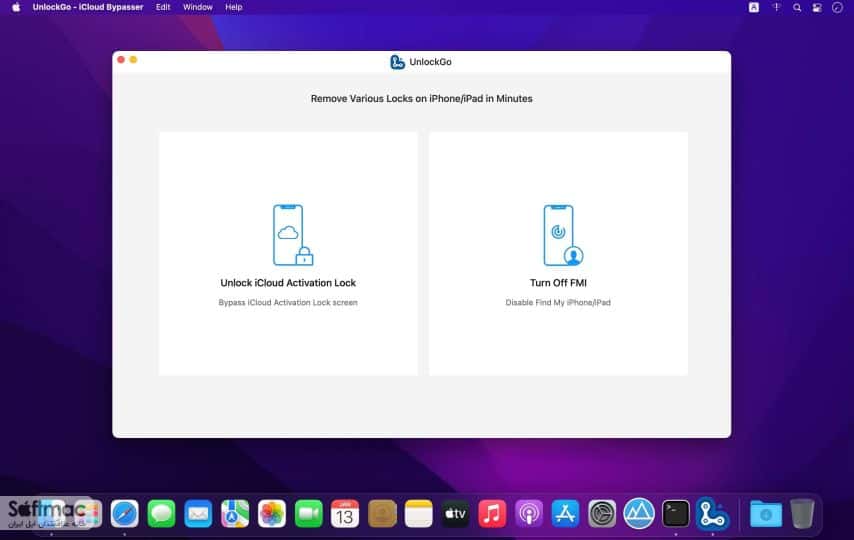Open UnlockGo - iCloud Bypasser app menu

[x=88, y=7]
